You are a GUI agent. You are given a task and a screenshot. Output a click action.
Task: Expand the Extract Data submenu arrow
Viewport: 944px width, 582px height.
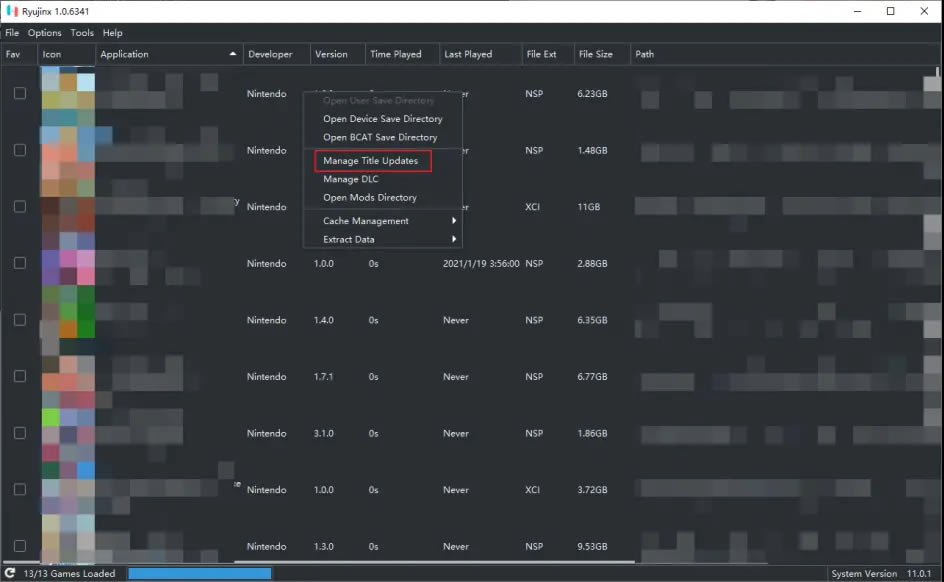[454, 240]
